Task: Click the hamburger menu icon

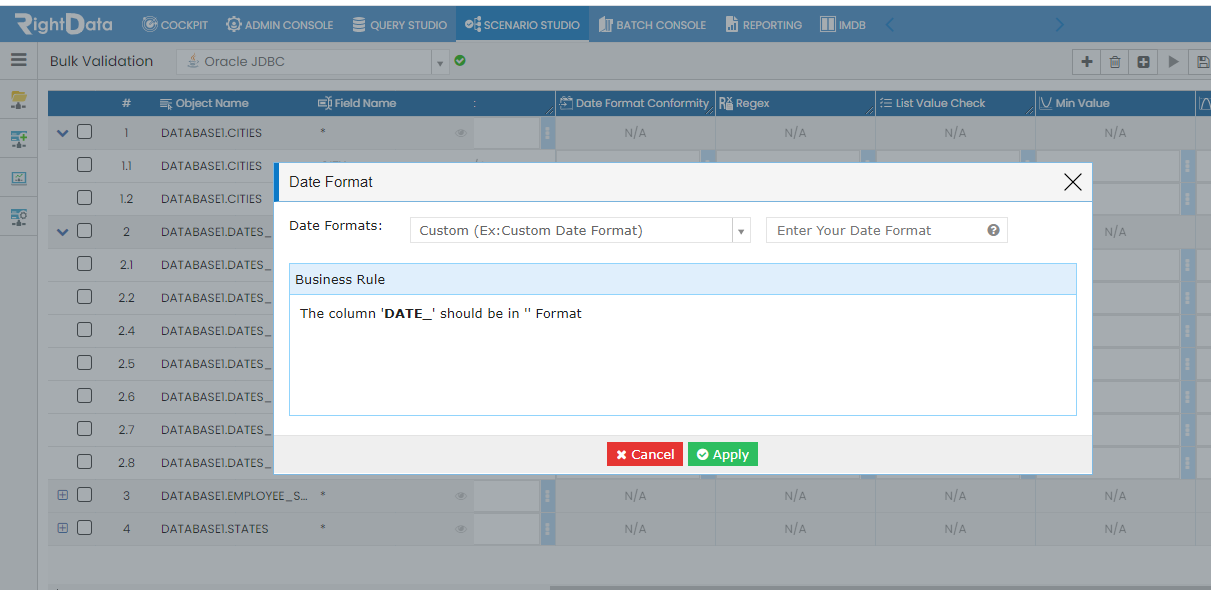Action: (x=18, y=60)
